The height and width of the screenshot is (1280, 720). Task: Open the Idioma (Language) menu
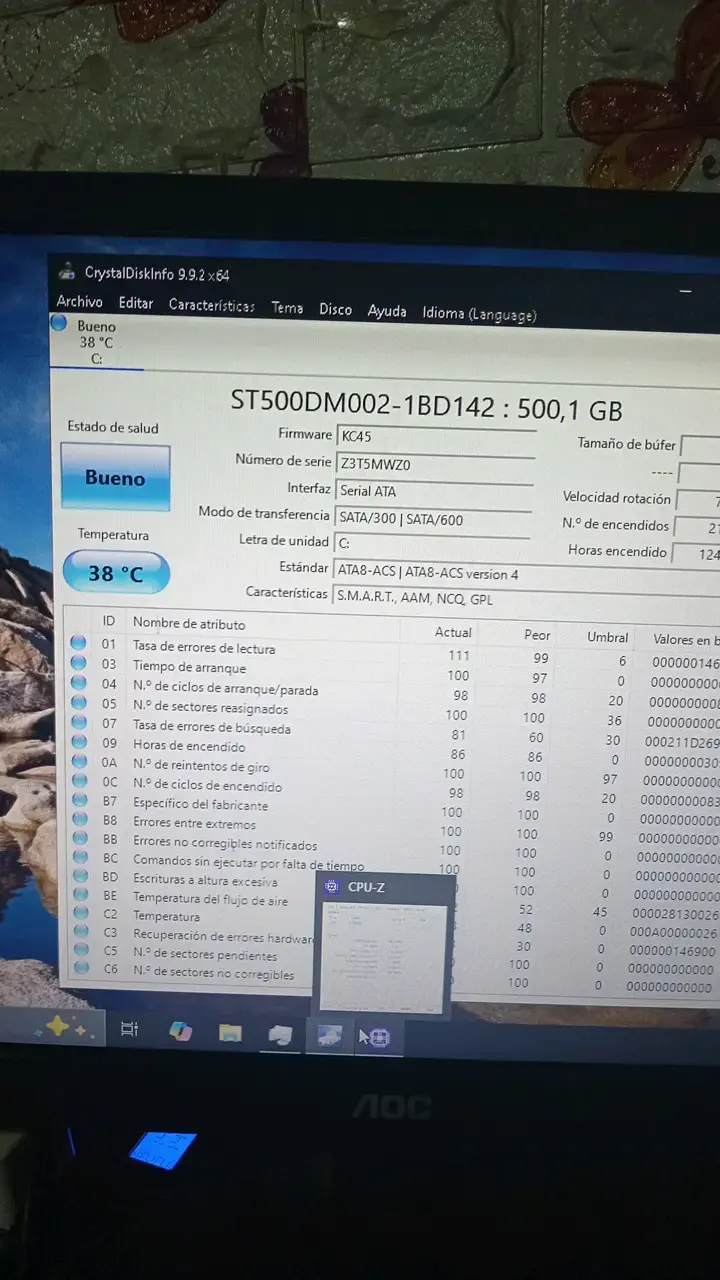tap(479, 313)
